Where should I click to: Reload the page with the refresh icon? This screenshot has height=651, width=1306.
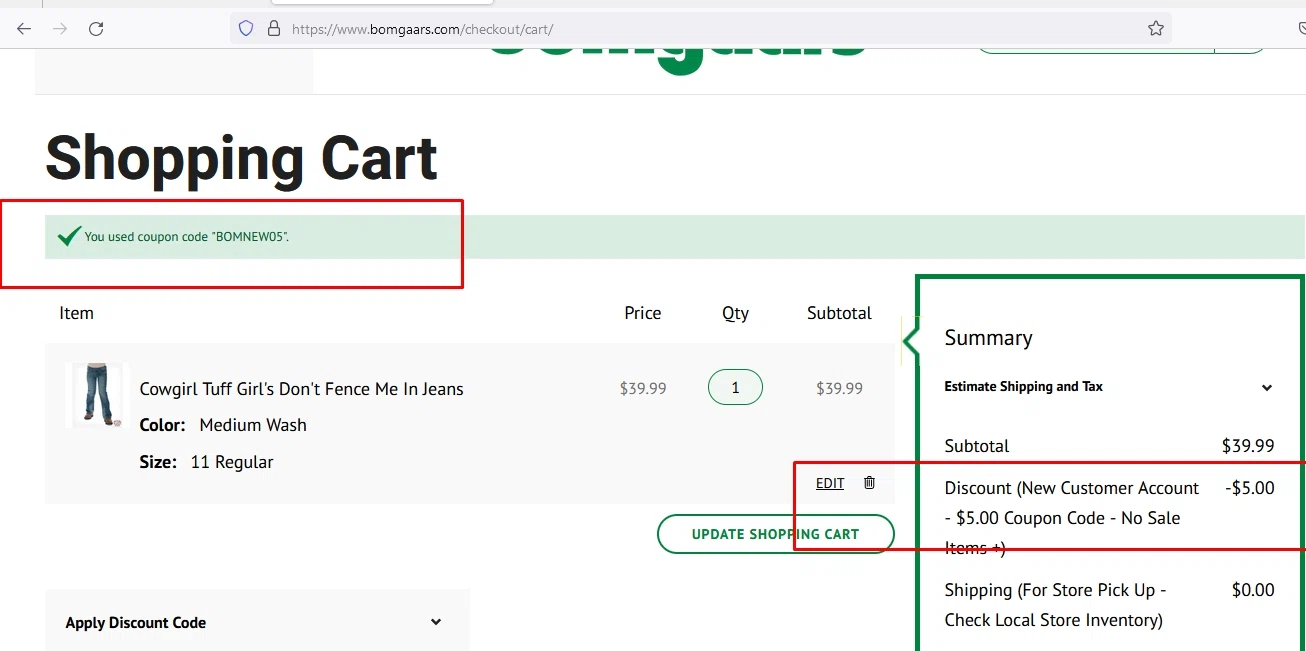click(96, 29)
